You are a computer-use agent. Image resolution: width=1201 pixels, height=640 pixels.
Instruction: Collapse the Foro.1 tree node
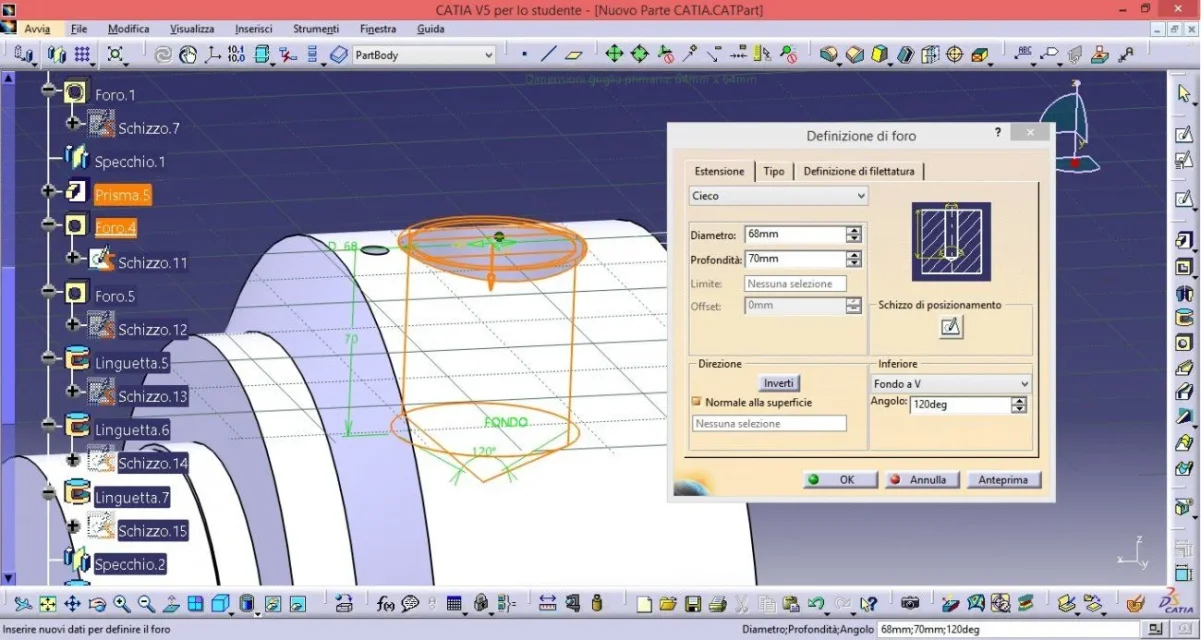coord(49,92)
